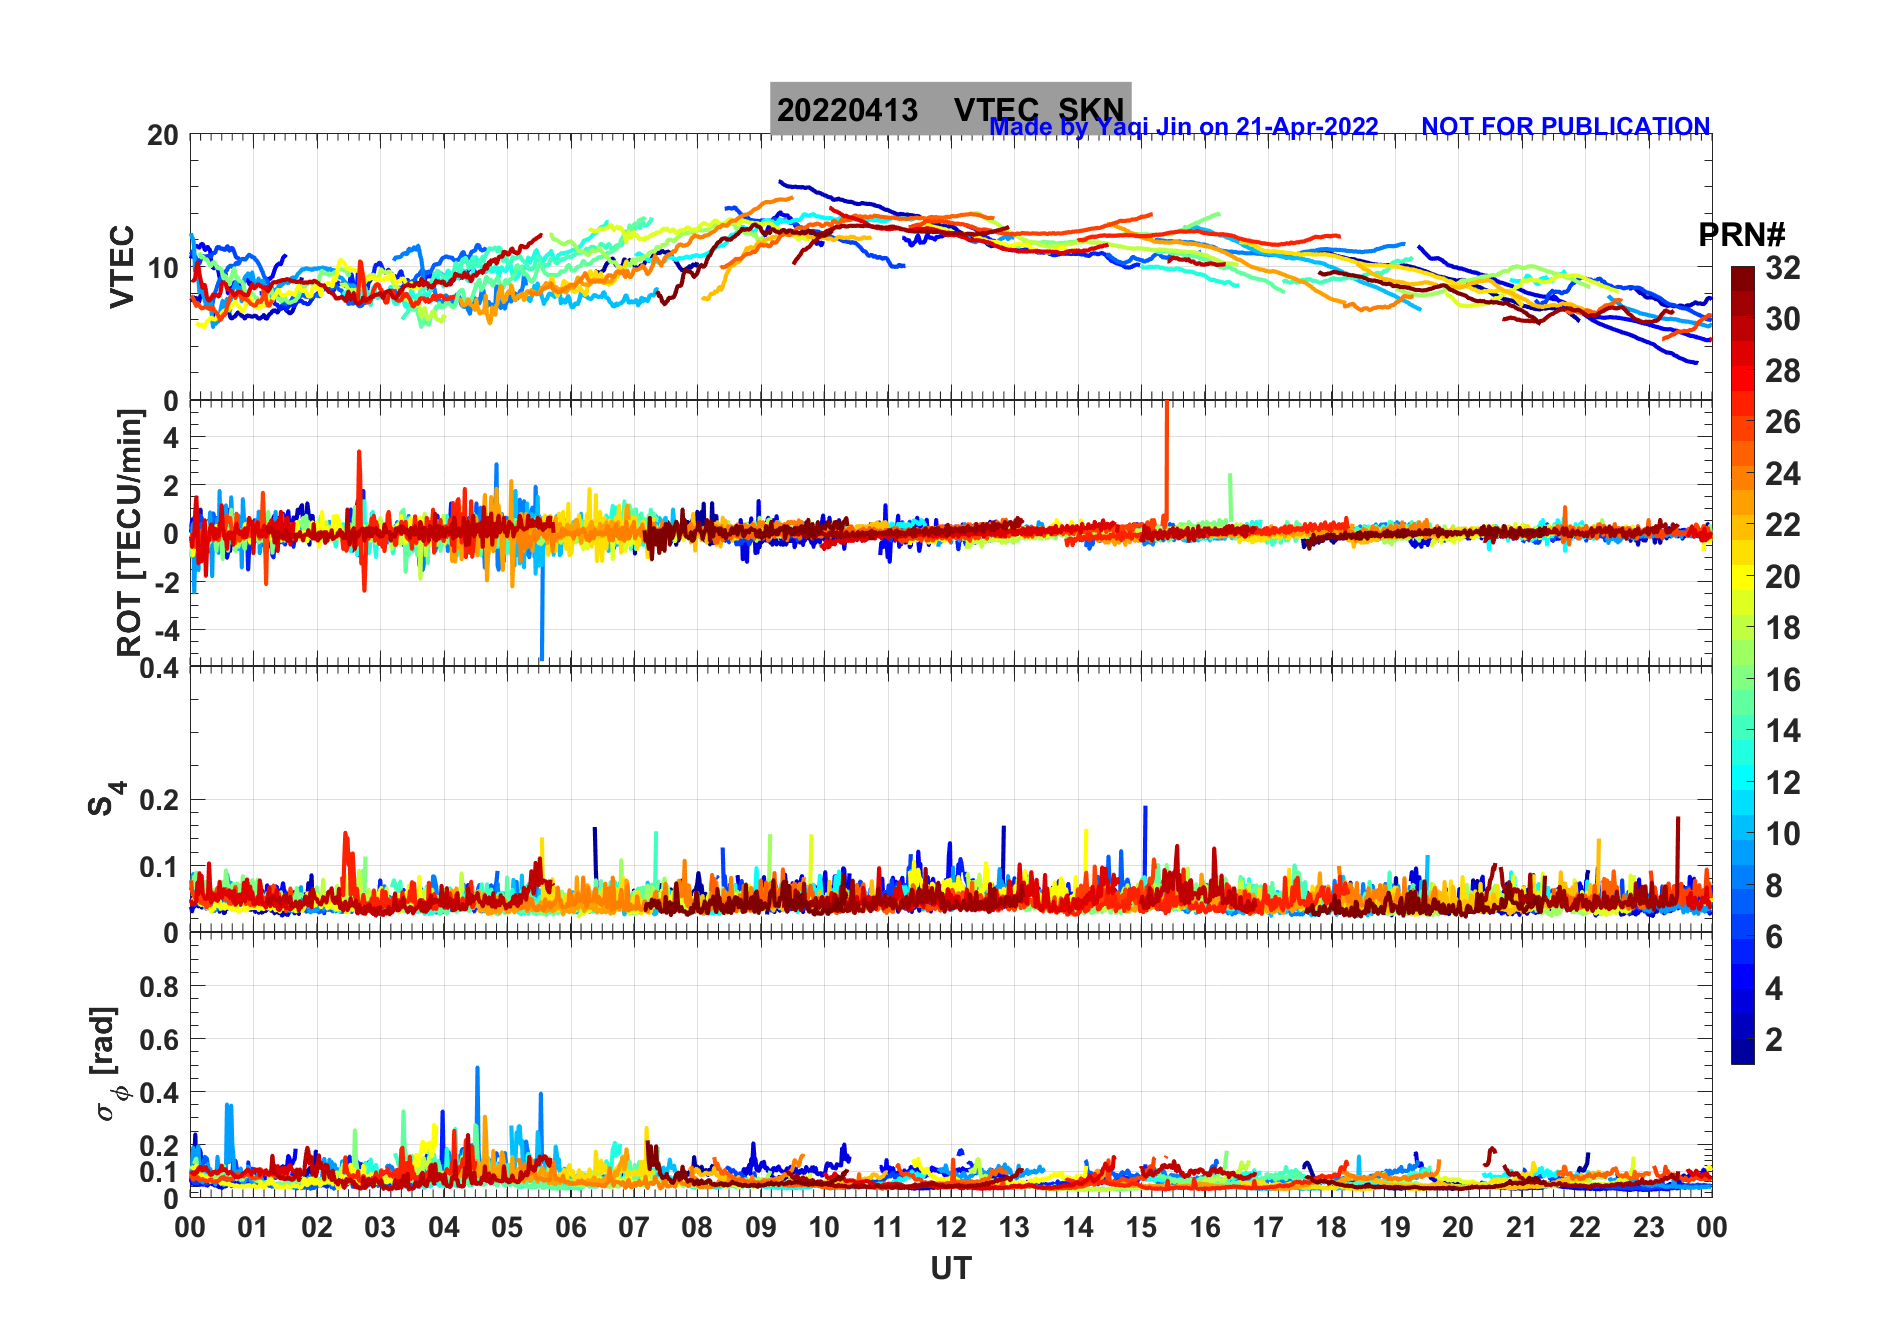1902x1330 pixels.
Task: Click the "UT" x-axis label
Action: pos(951,1269)
